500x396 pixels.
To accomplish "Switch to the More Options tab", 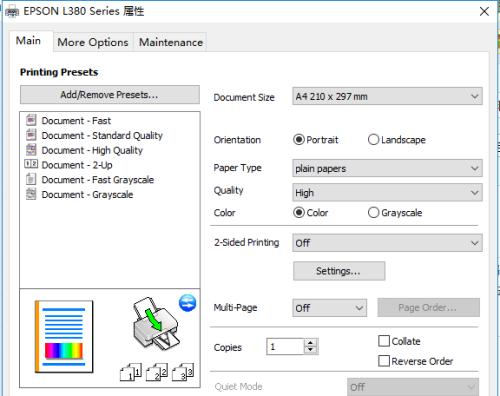I will tap(93, 42).
